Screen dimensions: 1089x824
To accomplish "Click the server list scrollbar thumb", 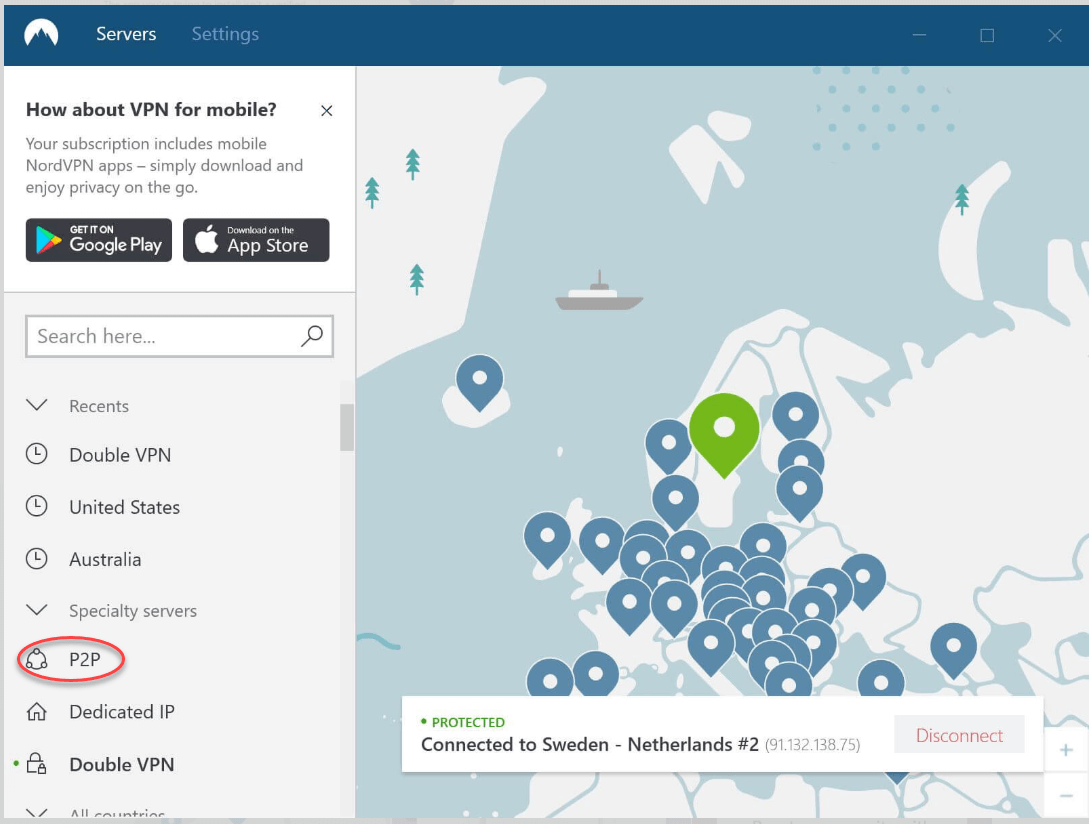I will coord(347,427).
